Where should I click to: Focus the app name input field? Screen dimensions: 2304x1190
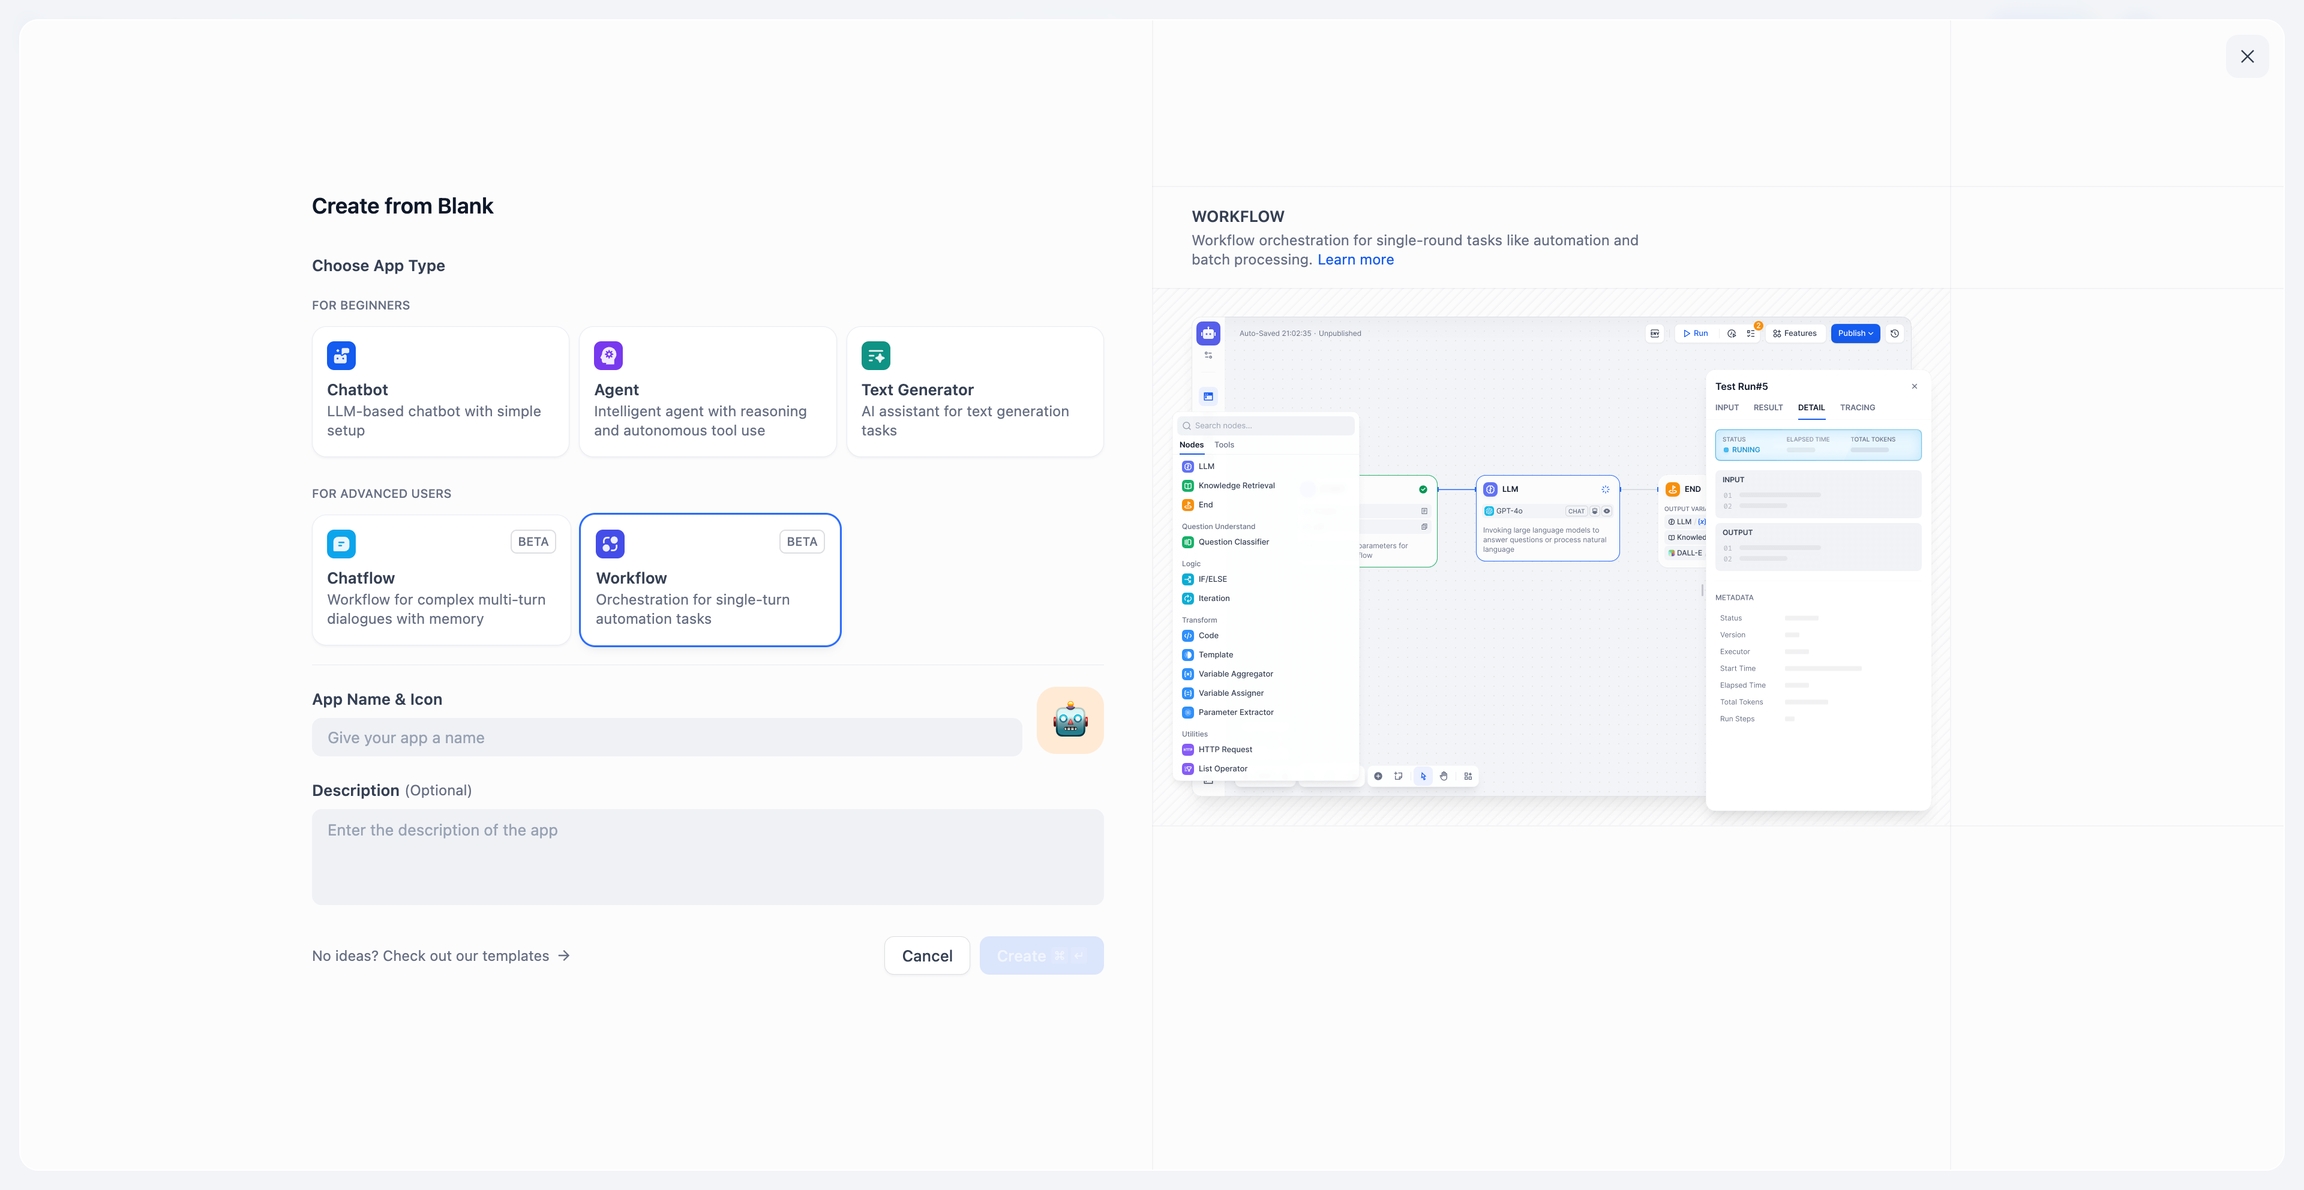[x=666, y=738]
